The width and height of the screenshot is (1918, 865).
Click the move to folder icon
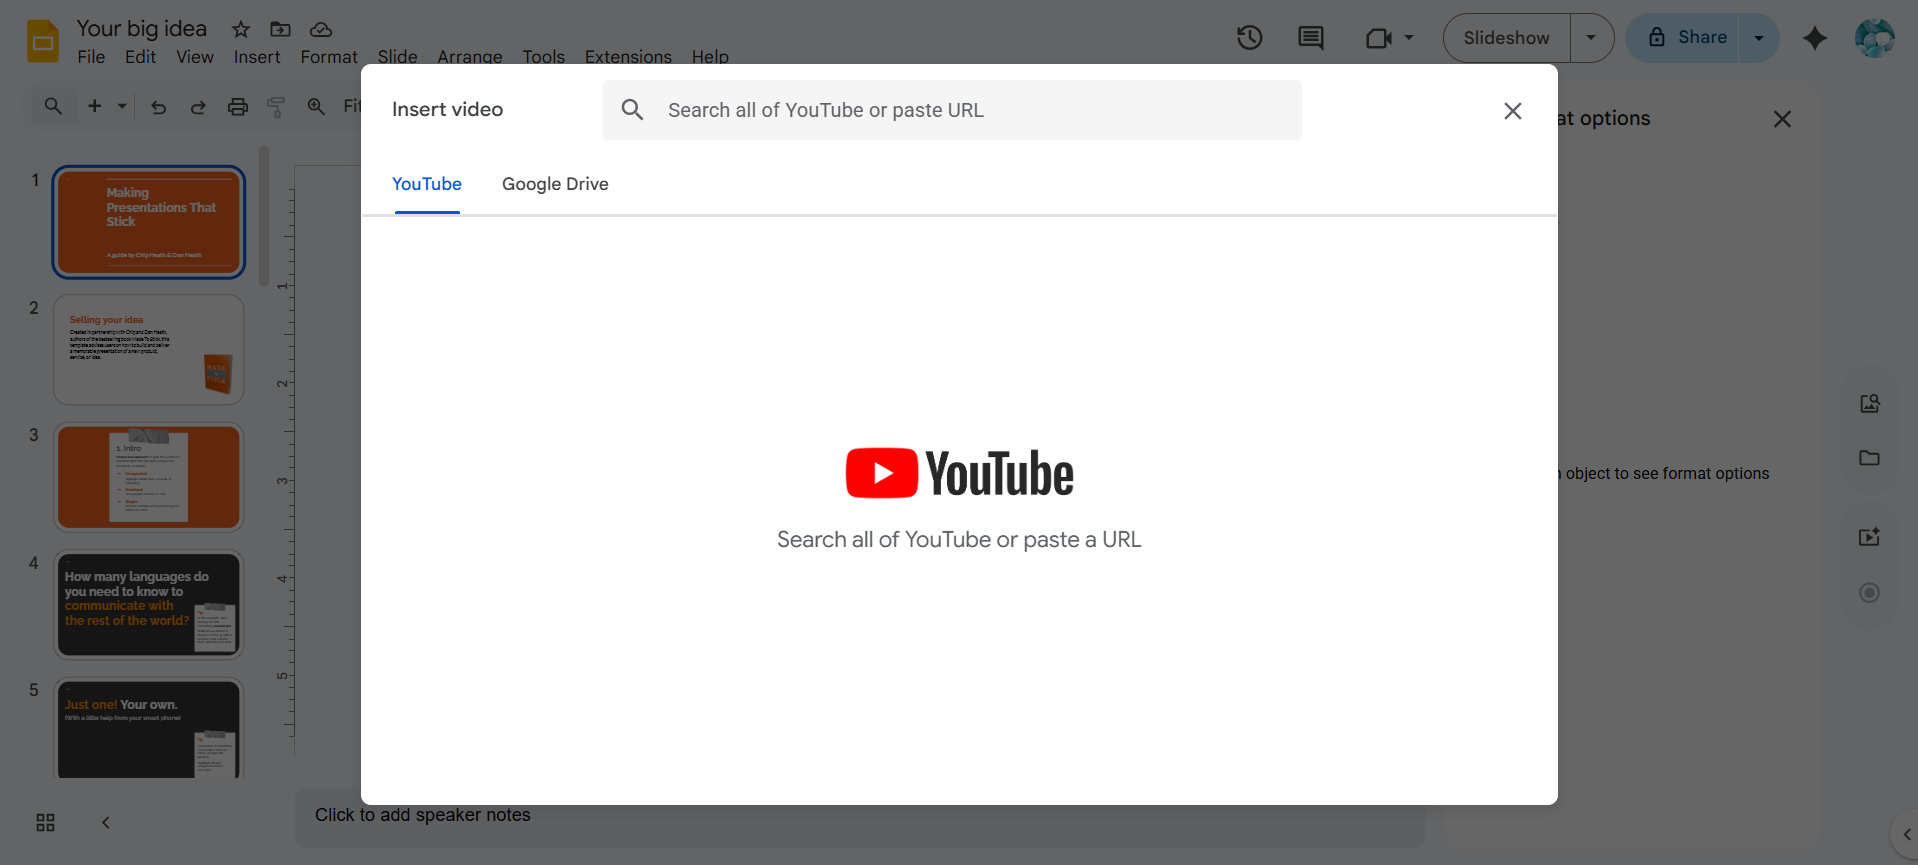(x=281, y=29)
